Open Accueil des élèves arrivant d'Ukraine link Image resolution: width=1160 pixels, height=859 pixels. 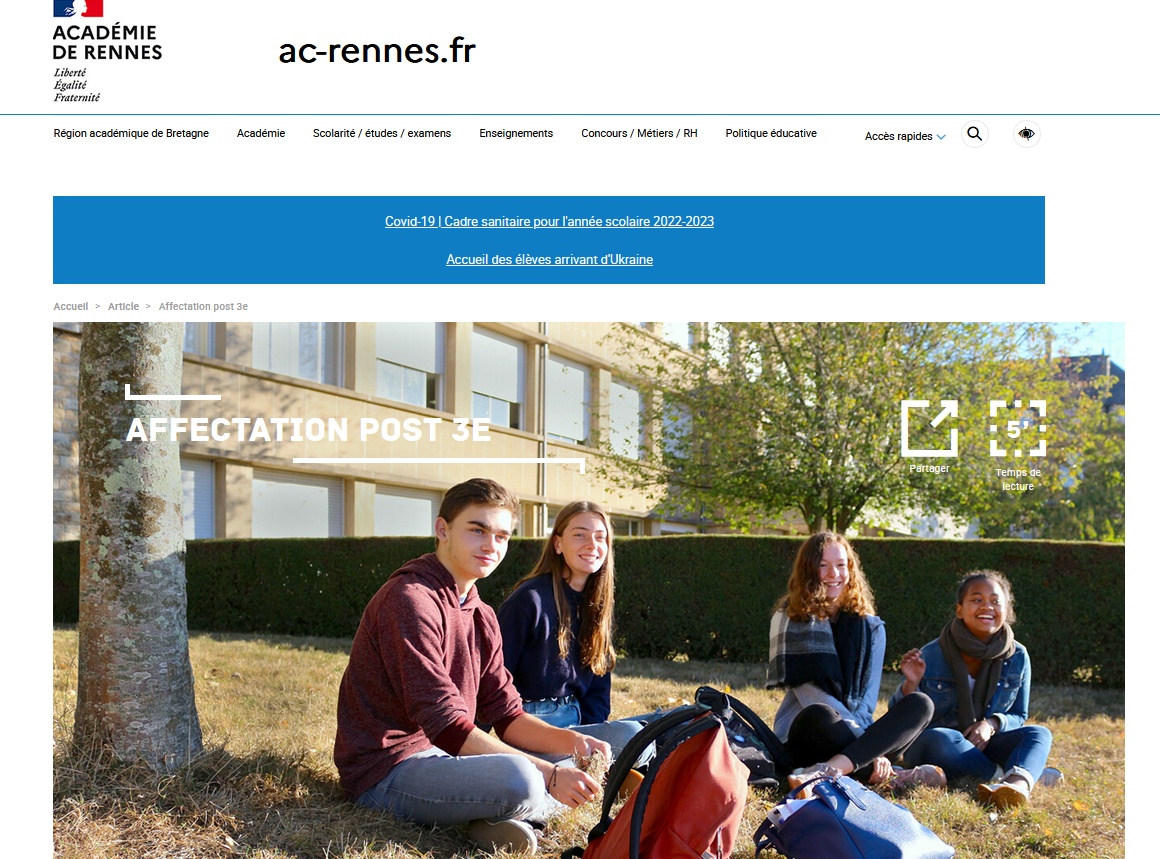pos(549,260)
